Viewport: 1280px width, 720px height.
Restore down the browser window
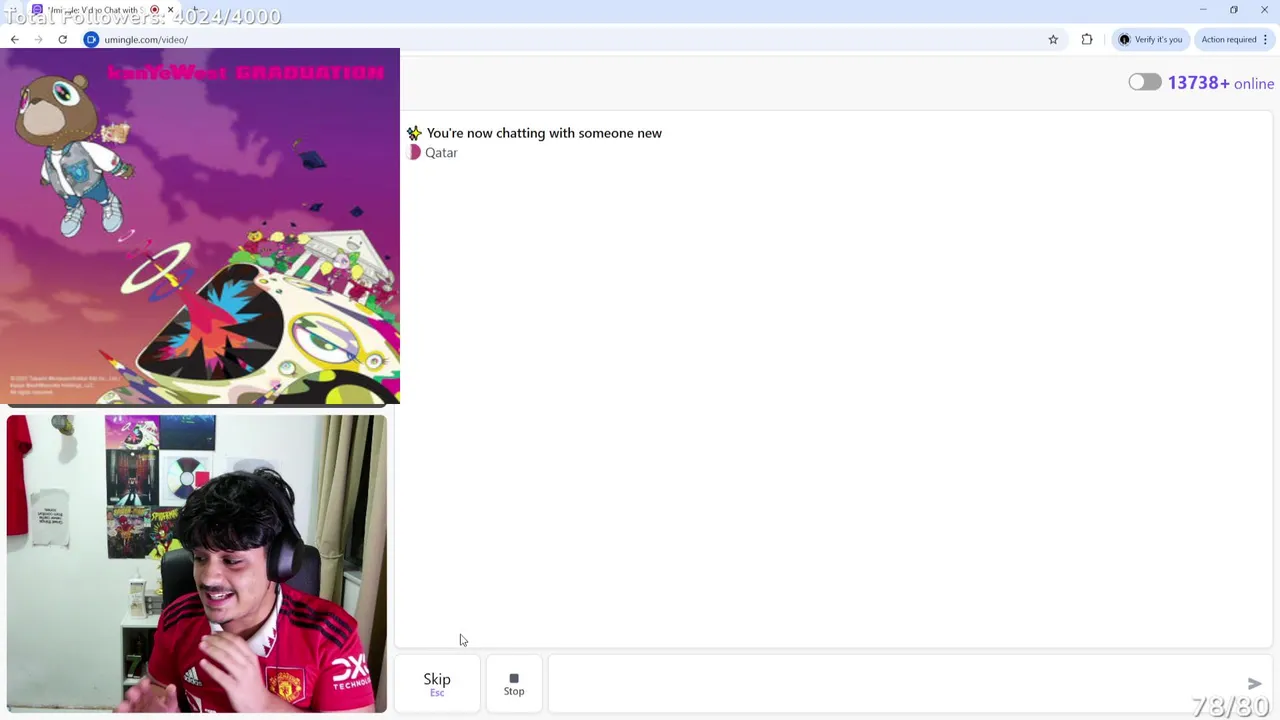click(1234, 10)
